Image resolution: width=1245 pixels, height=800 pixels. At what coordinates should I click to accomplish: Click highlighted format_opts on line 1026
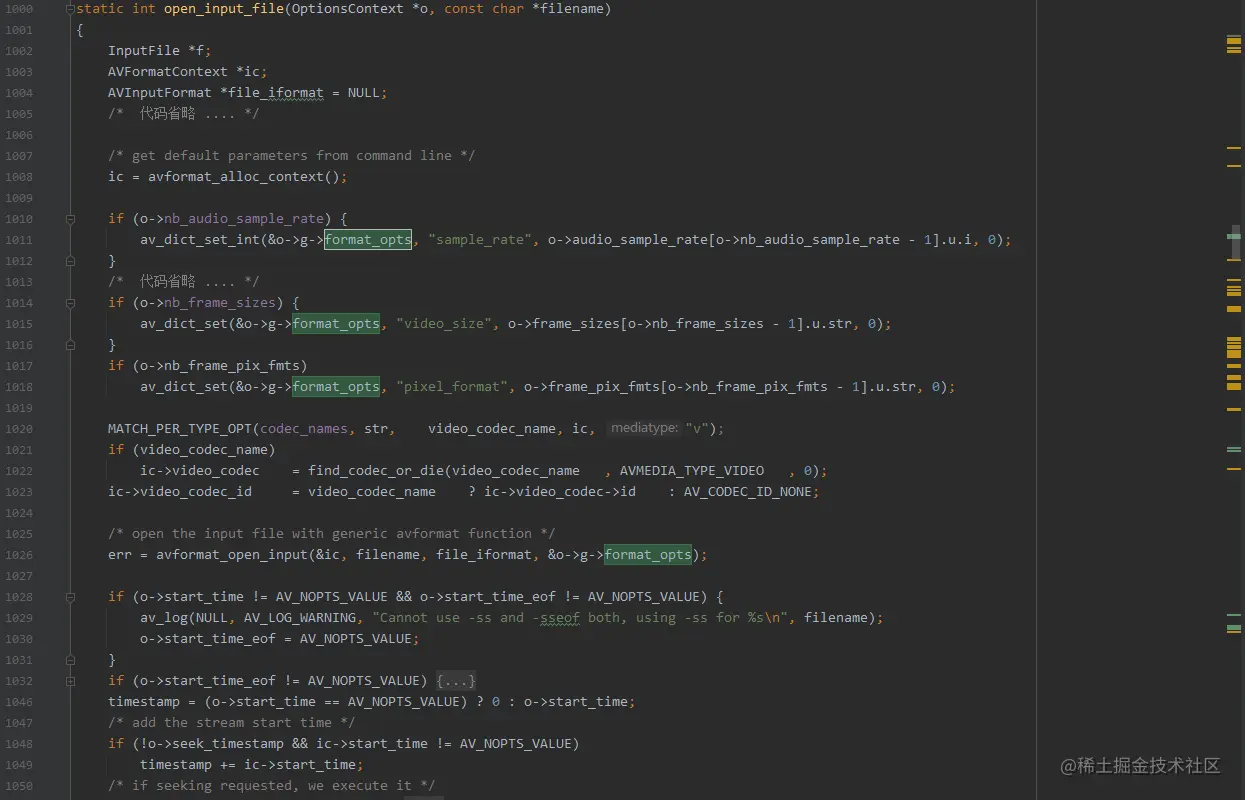pos(648,555)
